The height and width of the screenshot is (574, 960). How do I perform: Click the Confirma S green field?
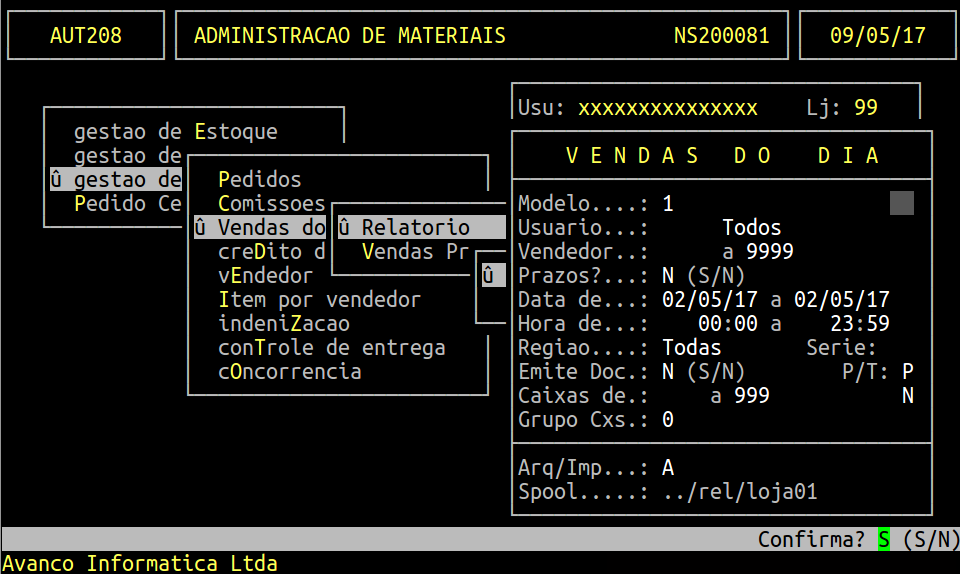coord(884,540)
